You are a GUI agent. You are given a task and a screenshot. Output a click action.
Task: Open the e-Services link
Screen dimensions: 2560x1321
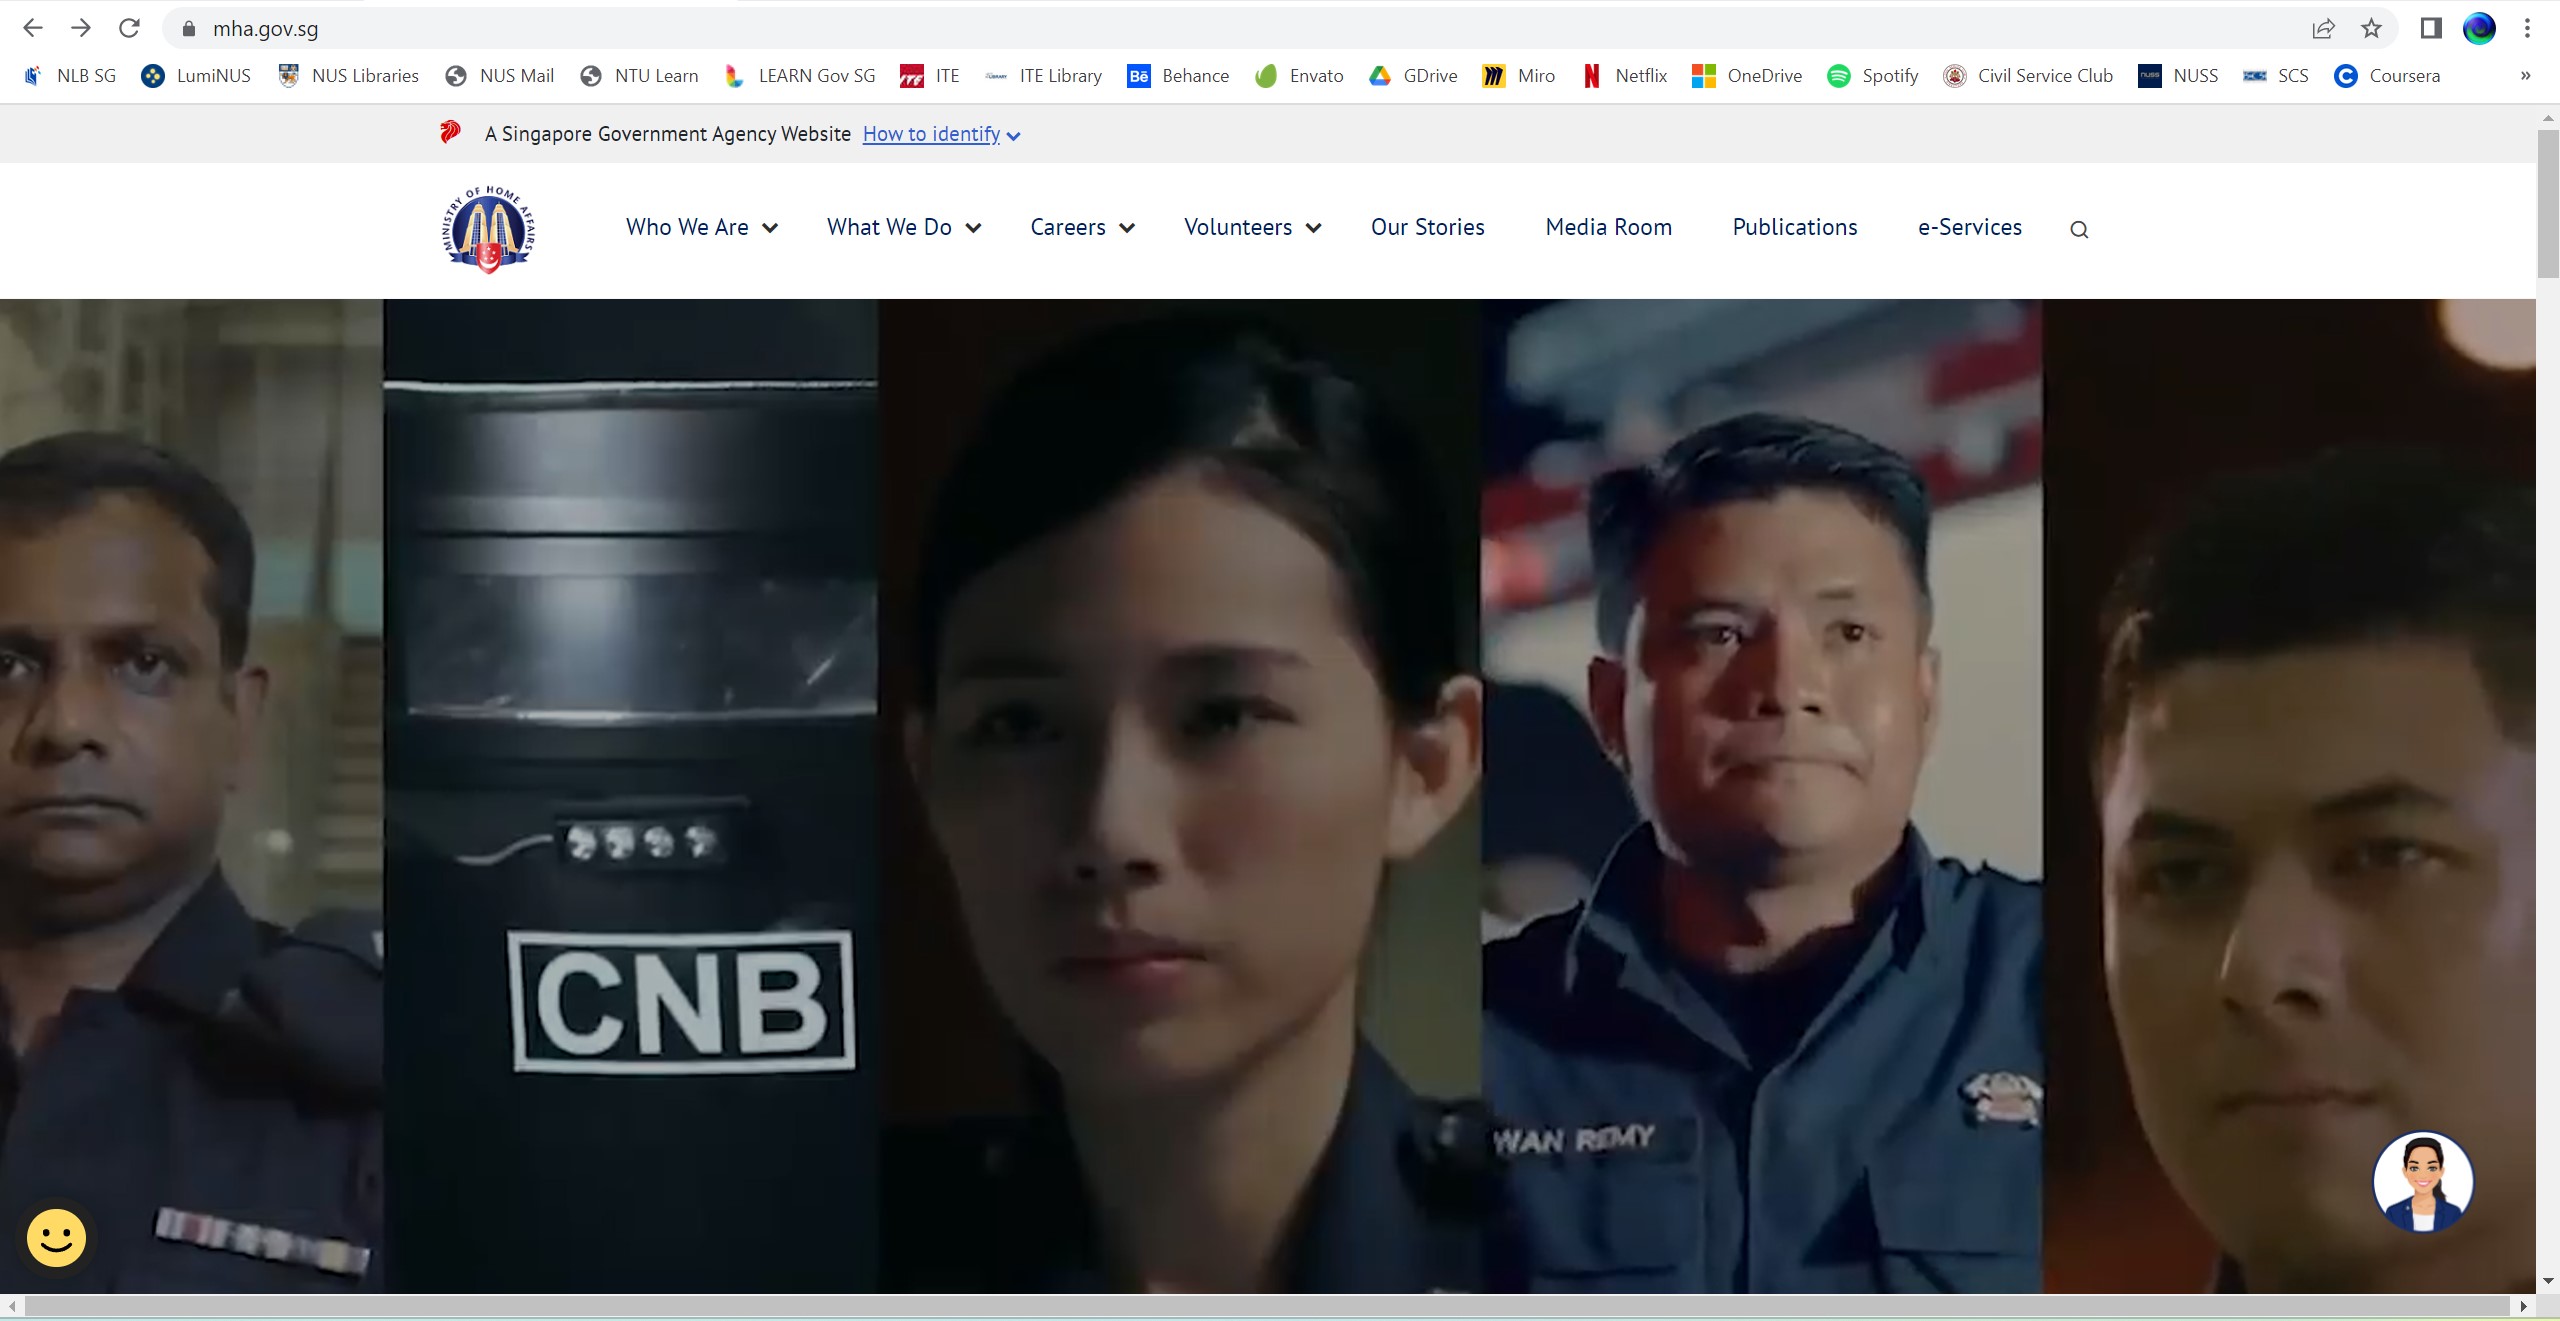tap(1969, 228)
